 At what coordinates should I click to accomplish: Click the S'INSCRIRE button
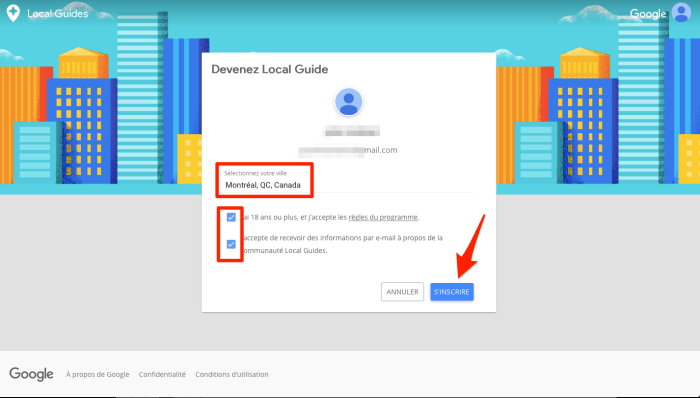coord(452,292)
